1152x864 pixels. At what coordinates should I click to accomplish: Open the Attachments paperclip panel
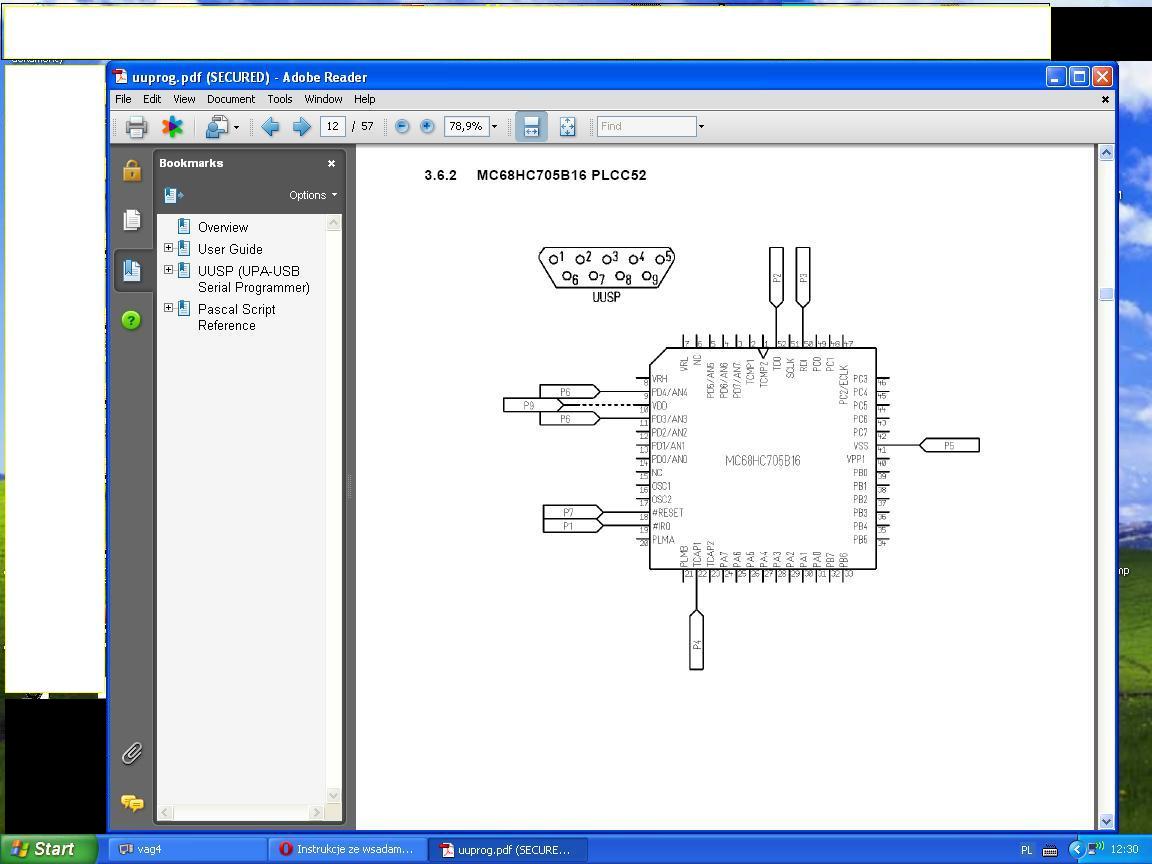(x=132, y=753)
